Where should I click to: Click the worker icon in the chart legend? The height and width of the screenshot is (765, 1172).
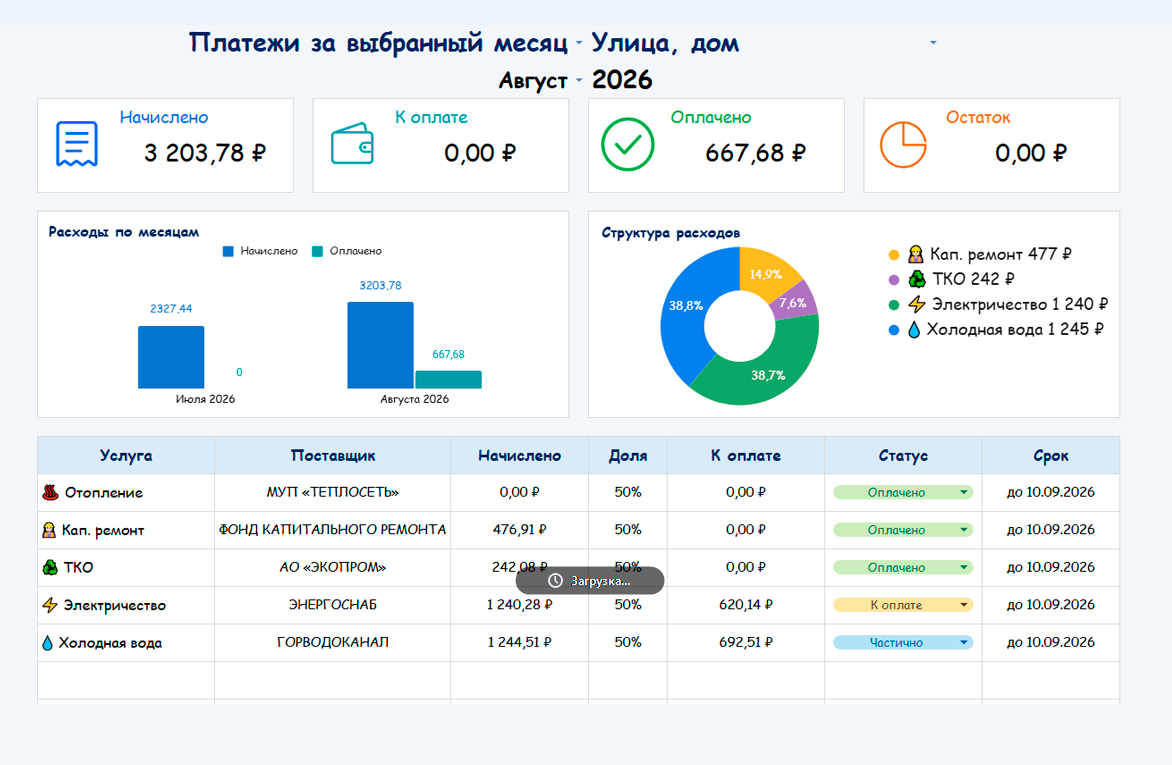[x=916, y=254]
